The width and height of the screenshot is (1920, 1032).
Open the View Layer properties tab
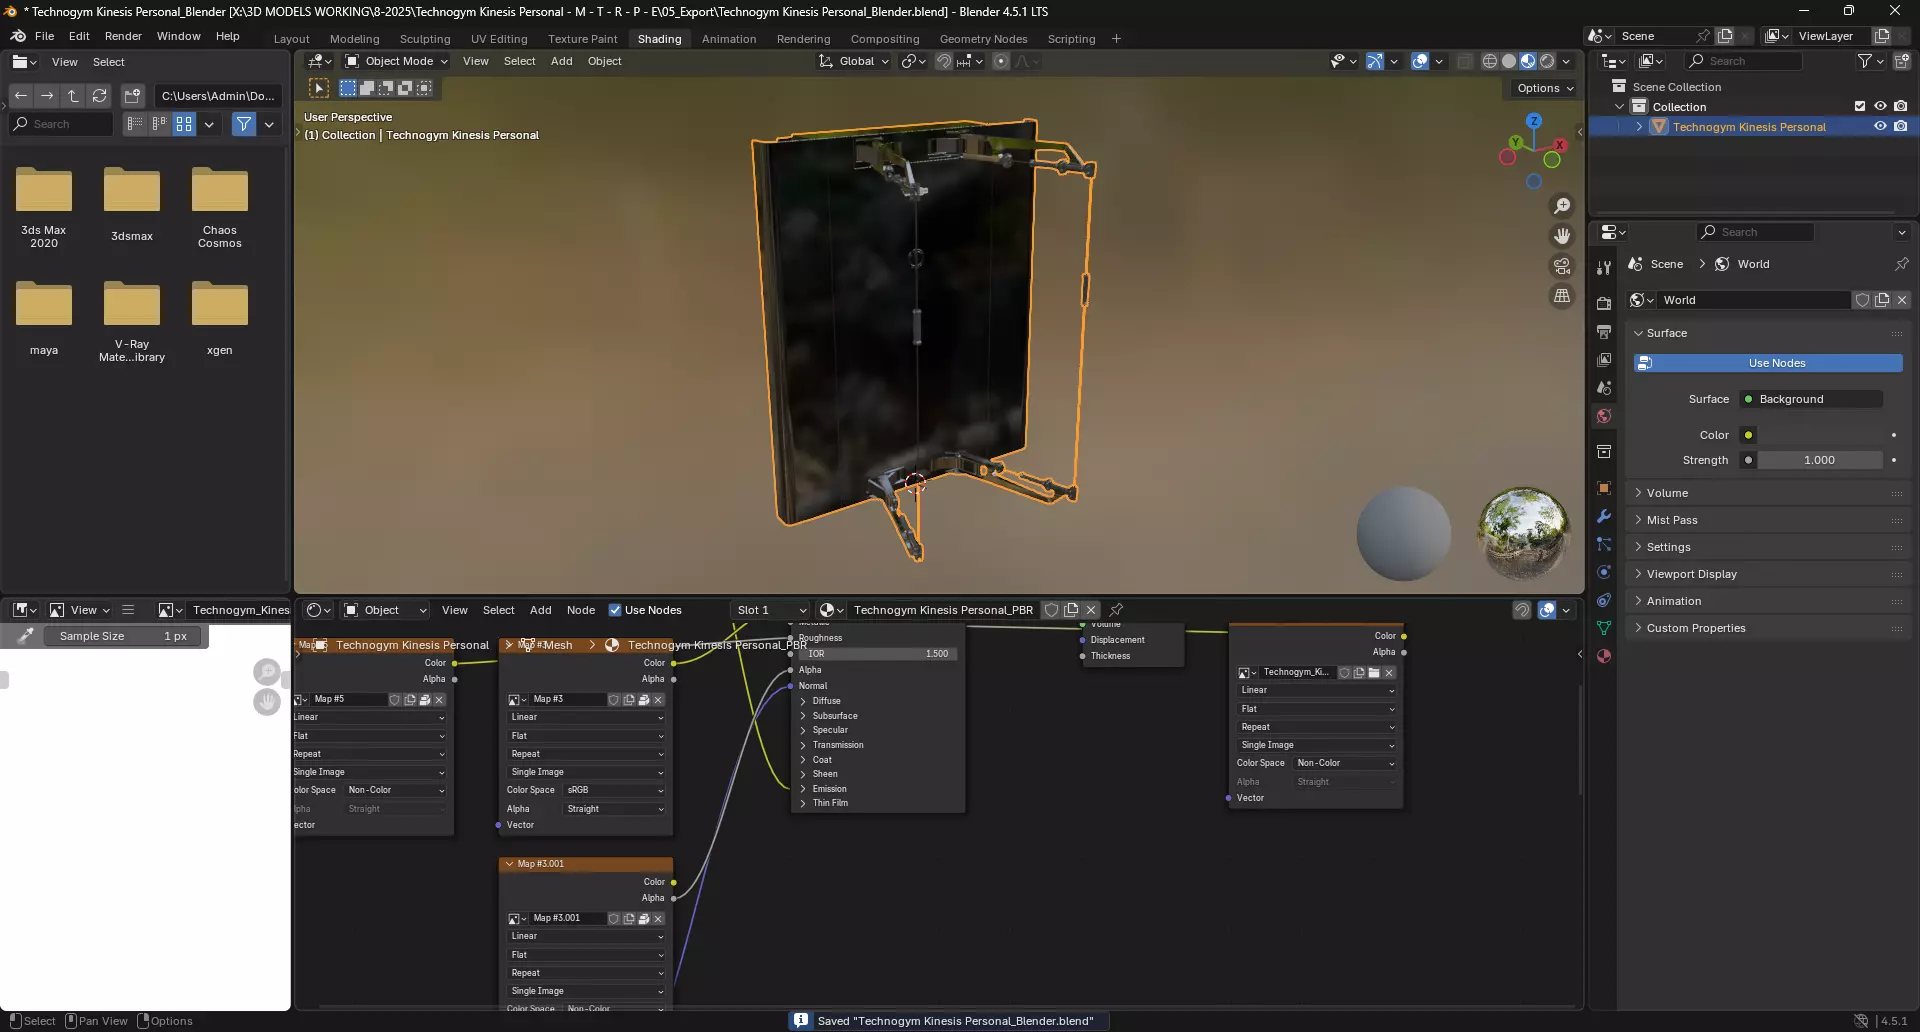(1604, 360)
